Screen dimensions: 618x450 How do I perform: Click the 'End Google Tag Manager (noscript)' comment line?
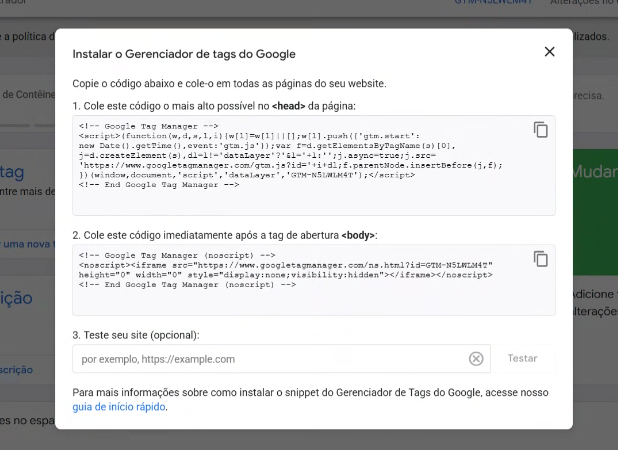(187, 285)
